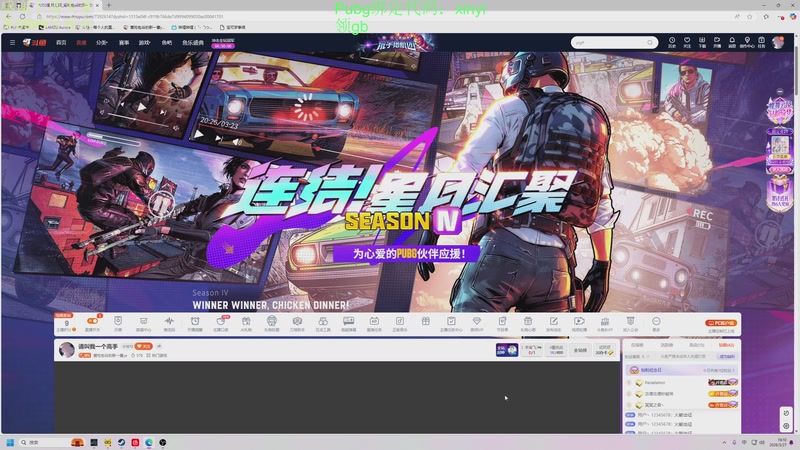Open the 钻粉纪念日 banner in the chat panel
Screen dimensions: 800x450
pyautogui.click(x=682, y=370)
